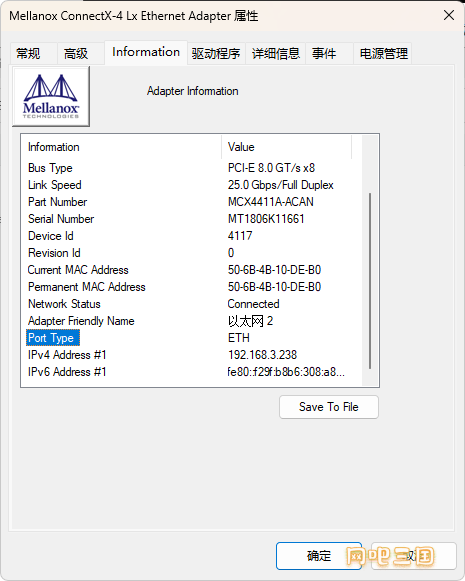The image size is (465, 581).
Task: Click the value MCX4411A-ACAN
Action: [x=270, y=202]
